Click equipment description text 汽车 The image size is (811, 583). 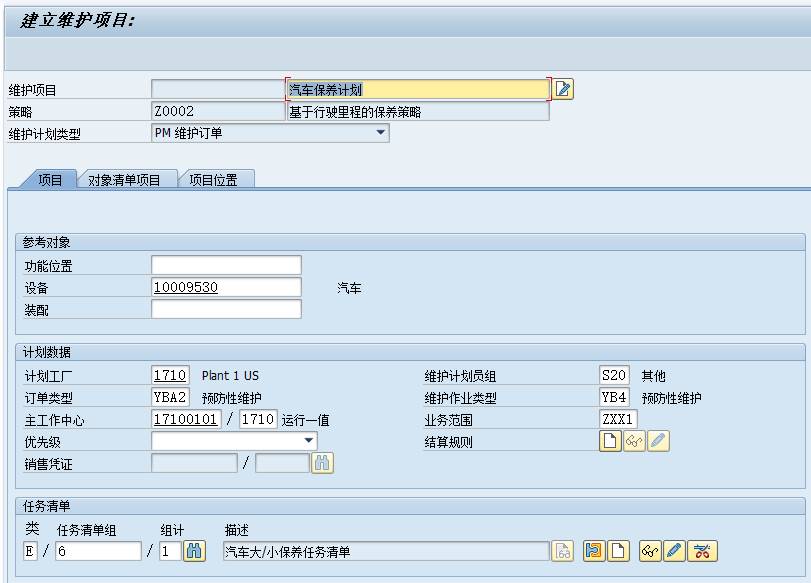click(349, 288)
